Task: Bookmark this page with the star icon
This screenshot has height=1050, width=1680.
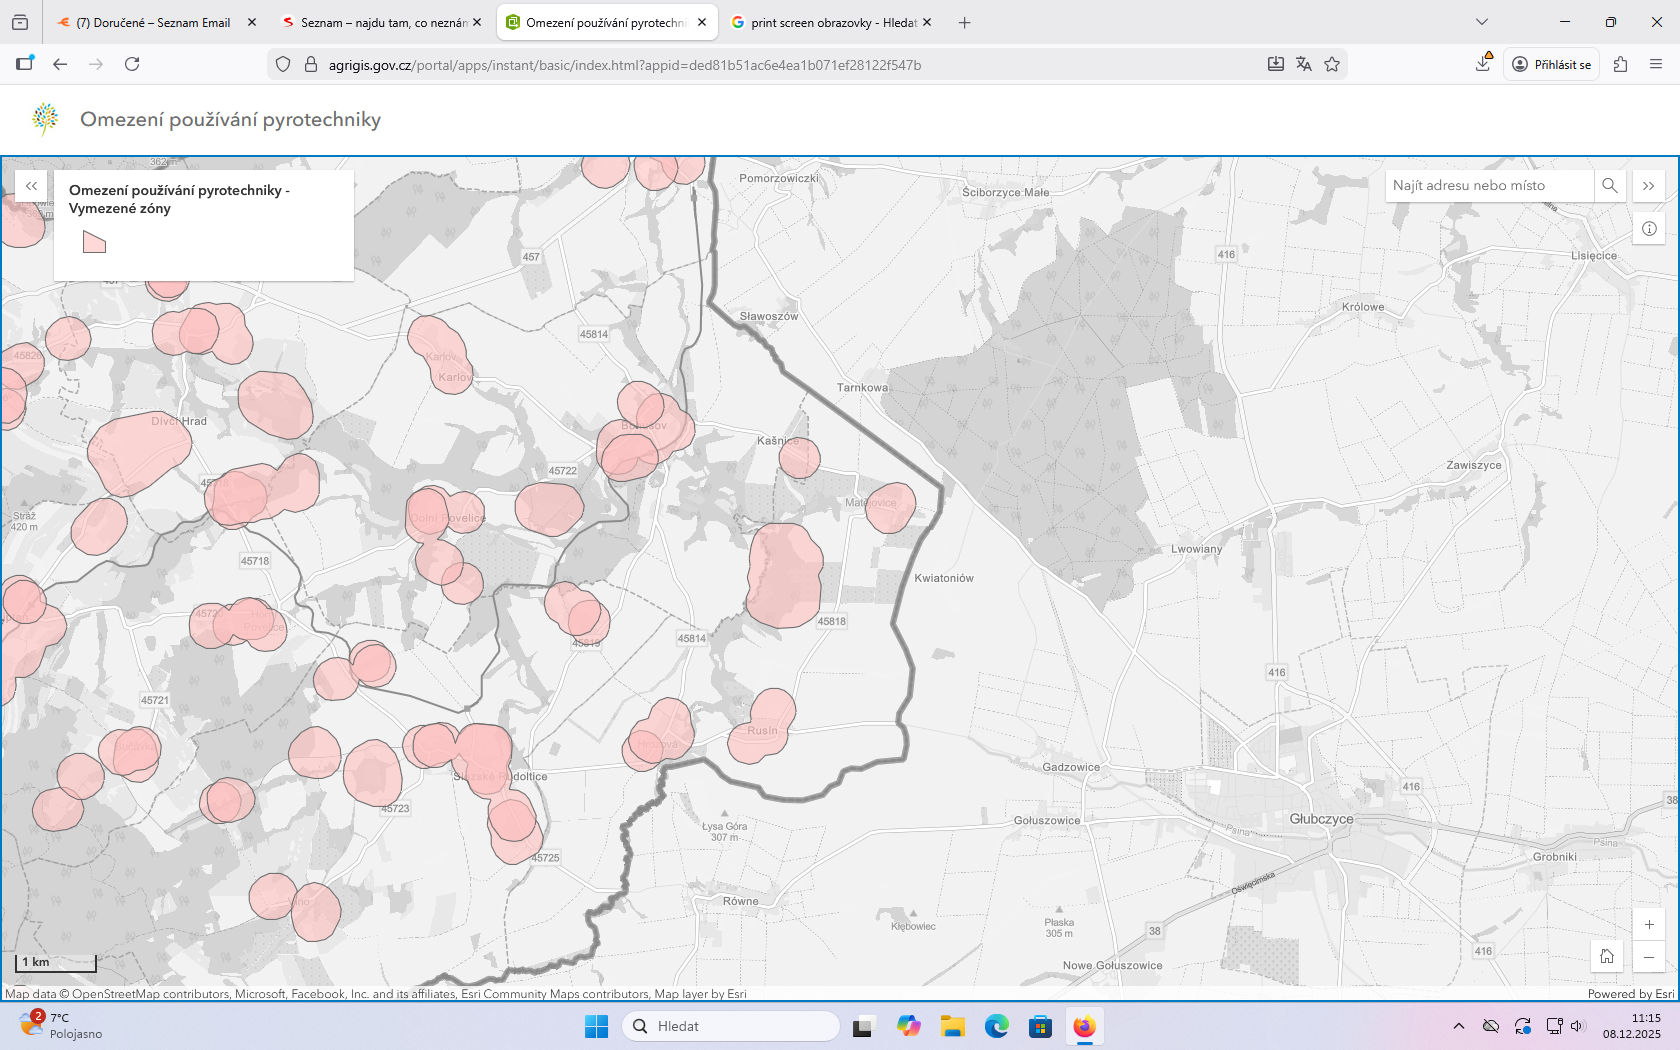Action: click(1332, 64)
